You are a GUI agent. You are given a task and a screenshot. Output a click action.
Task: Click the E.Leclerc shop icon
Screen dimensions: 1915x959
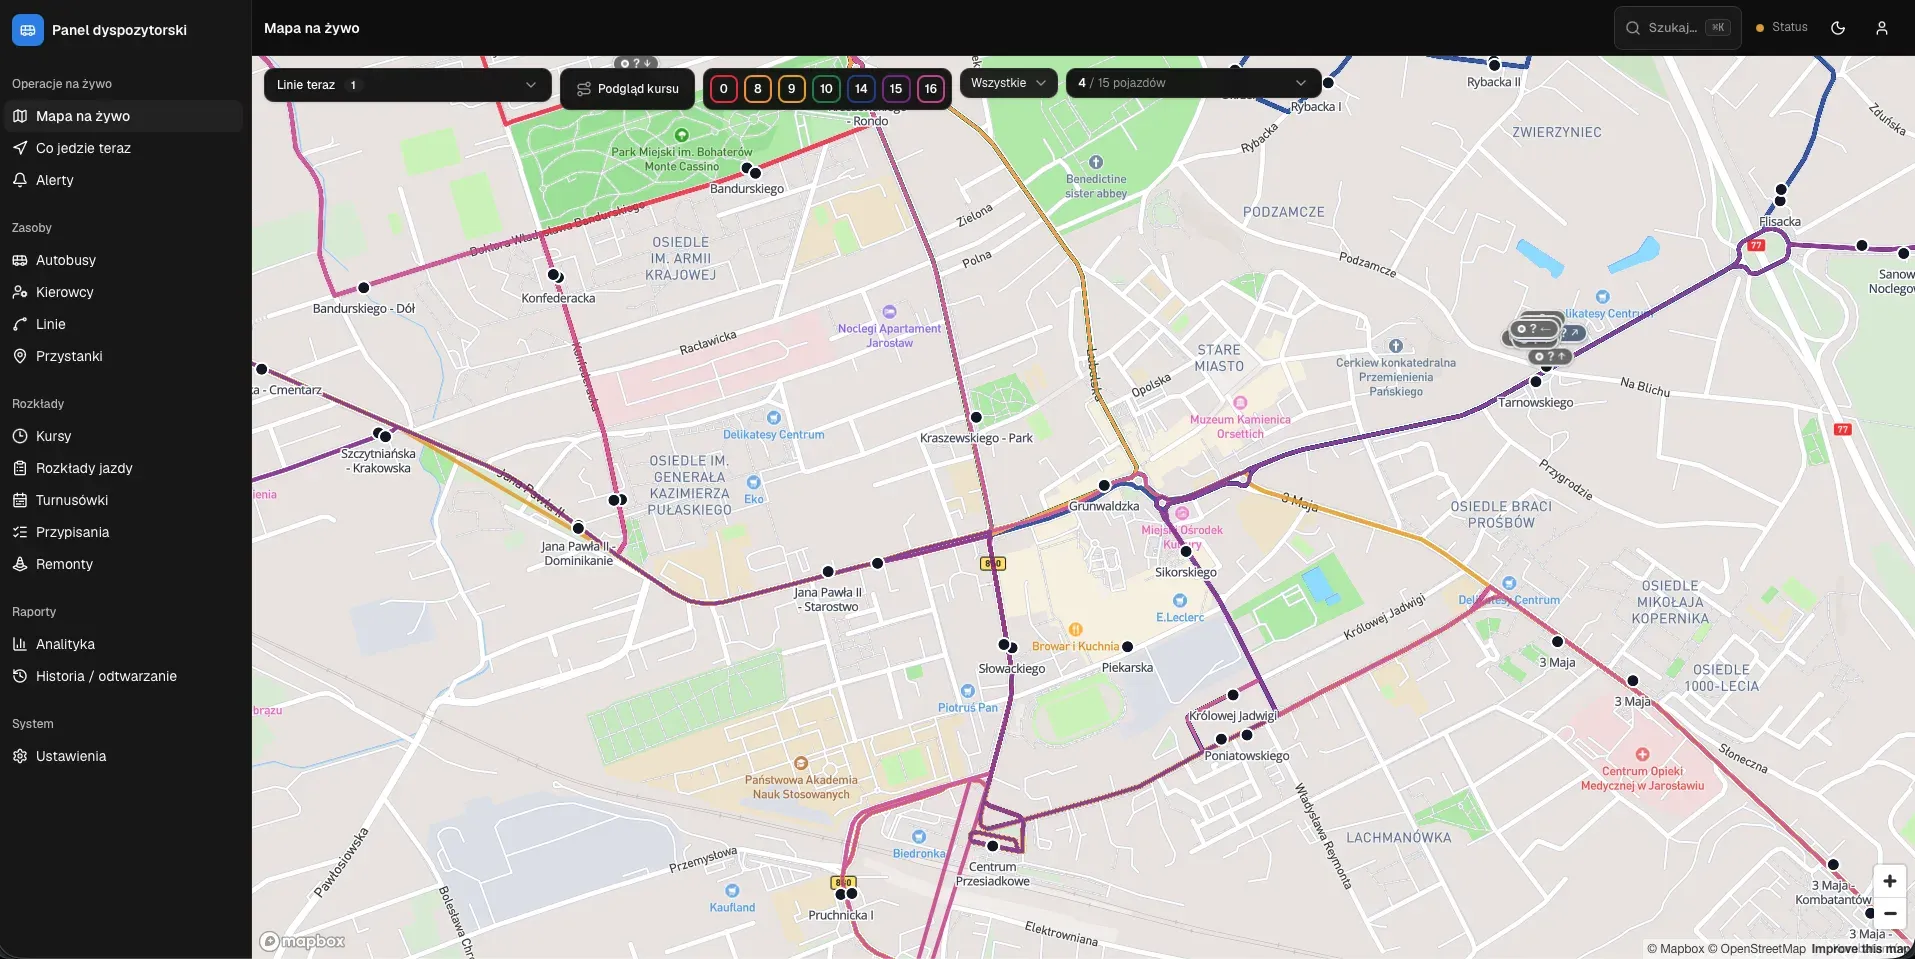[x=1180, y=601]
